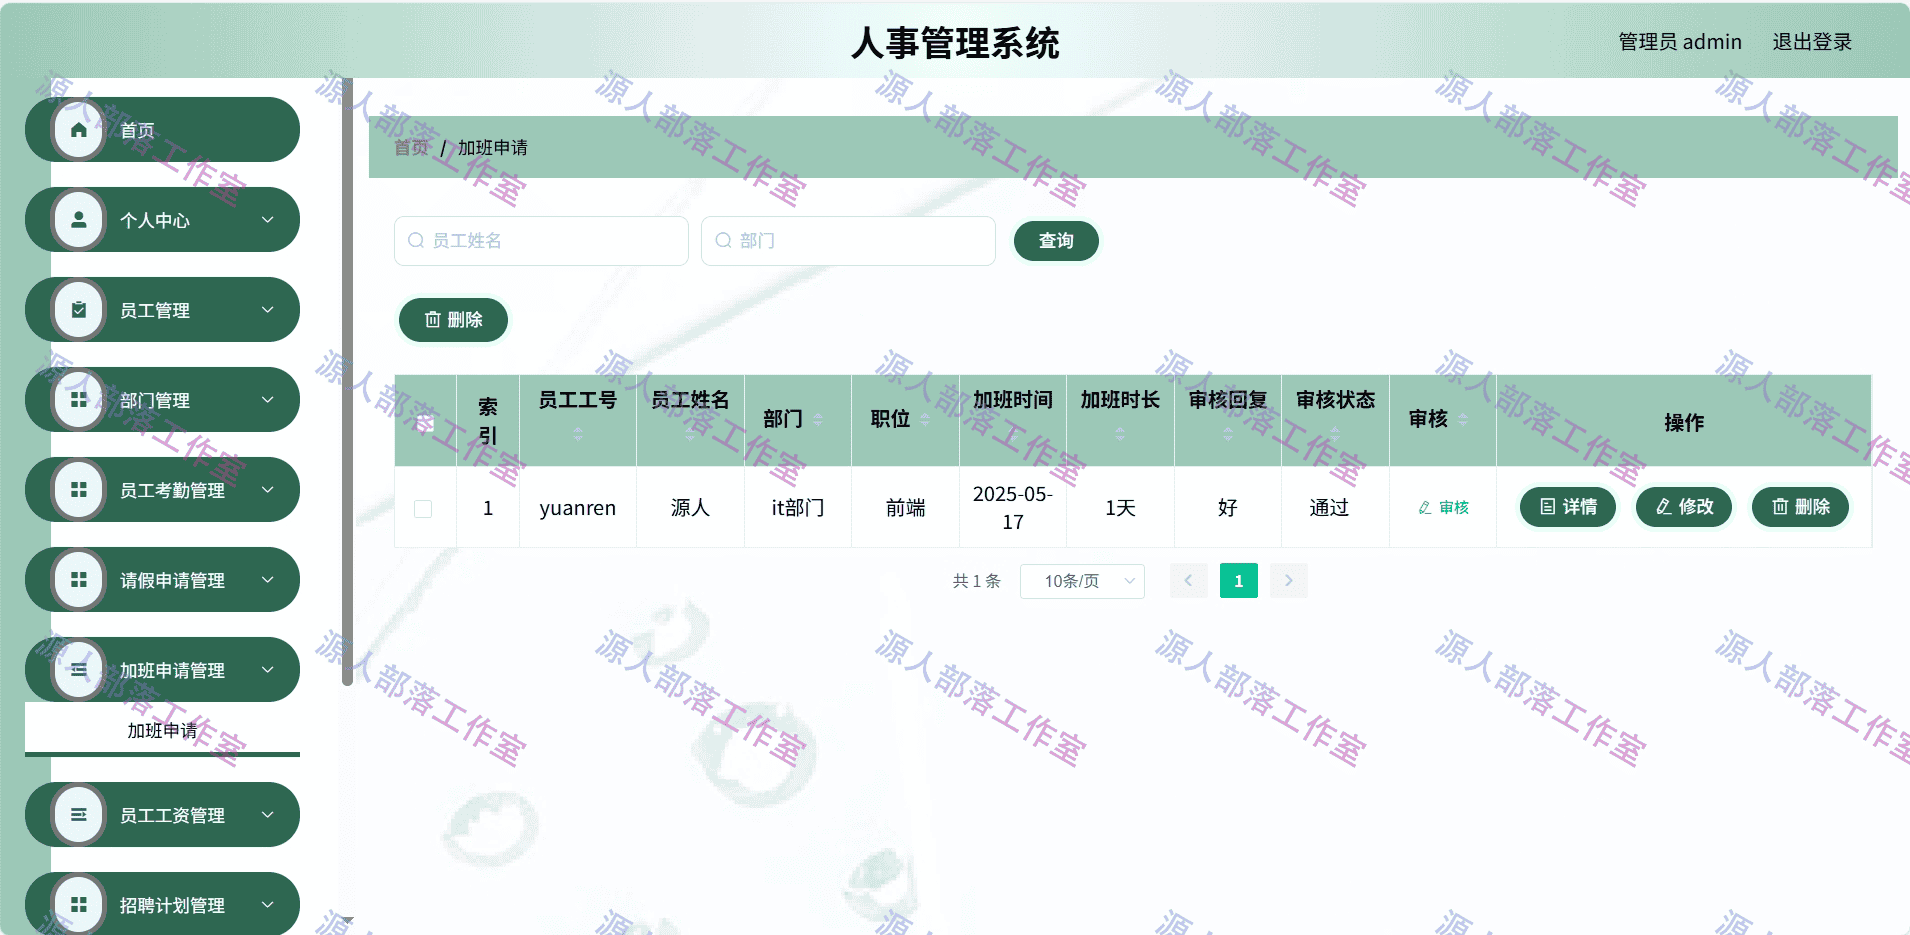1910x935 pixels.
Task: Click the department cell 'it部门'
Action: pyautogui.click(x=798, y=508)
